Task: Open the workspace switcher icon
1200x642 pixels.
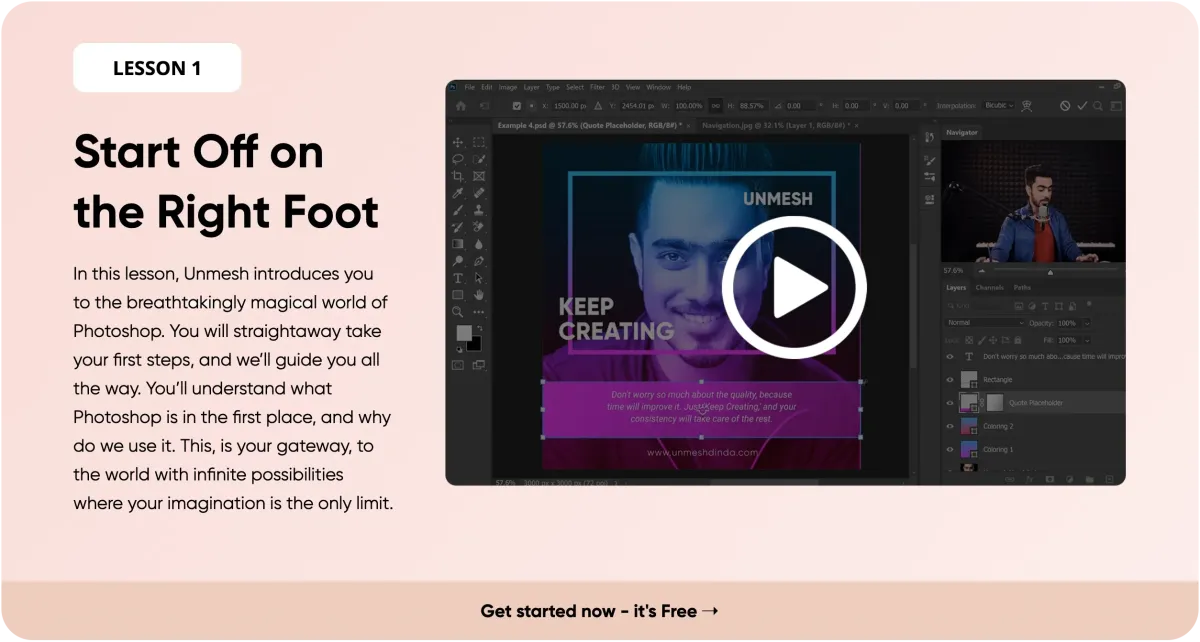Action: click(1116, 105)
